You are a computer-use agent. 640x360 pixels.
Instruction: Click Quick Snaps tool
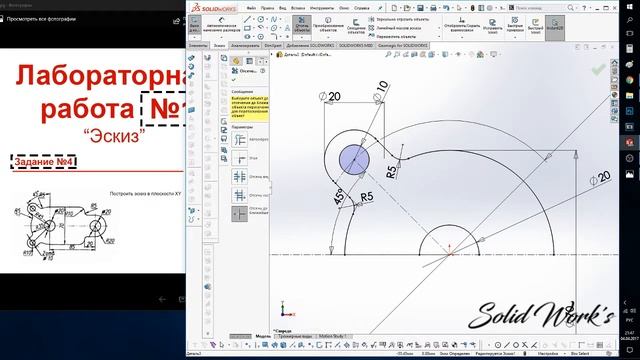(x=515, y=24)
